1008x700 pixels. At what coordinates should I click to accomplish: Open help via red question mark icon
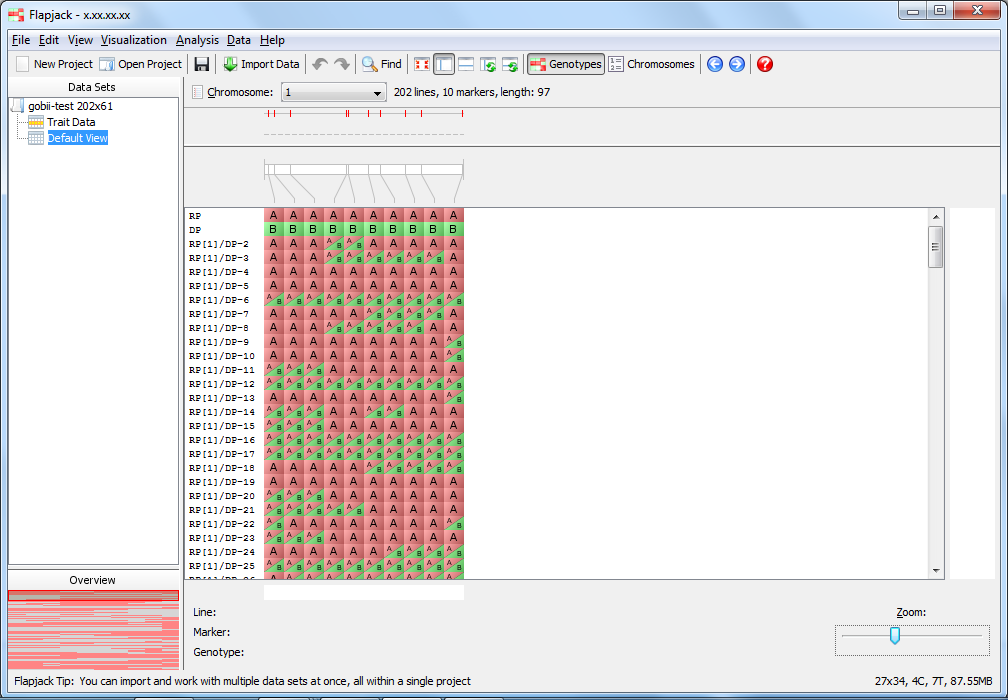click(x=764, y=64)
